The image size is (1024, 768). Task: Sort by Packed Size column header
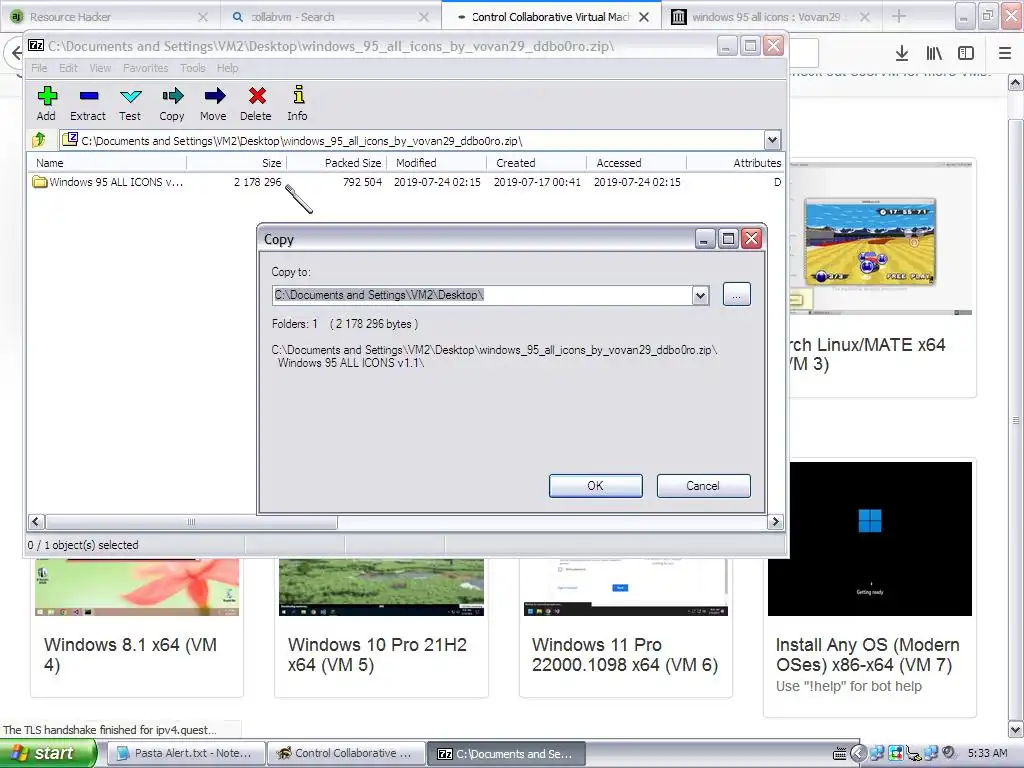(x=337, y=163)
